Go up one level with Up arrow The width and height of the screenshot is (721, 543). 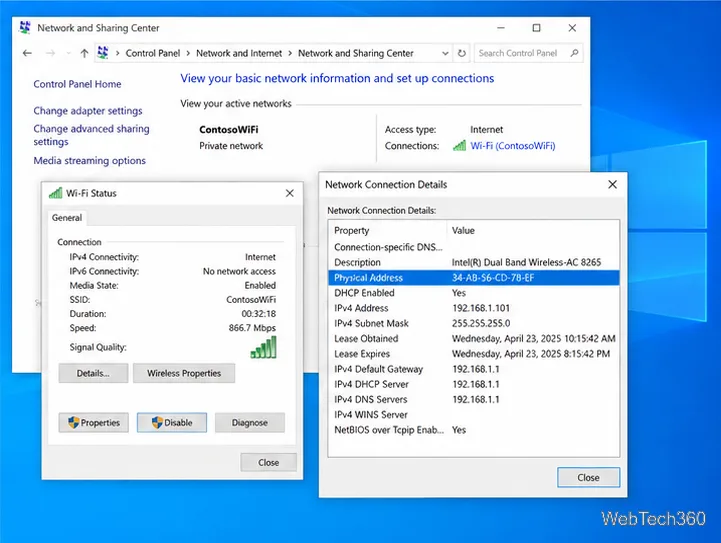coord(84,53)
